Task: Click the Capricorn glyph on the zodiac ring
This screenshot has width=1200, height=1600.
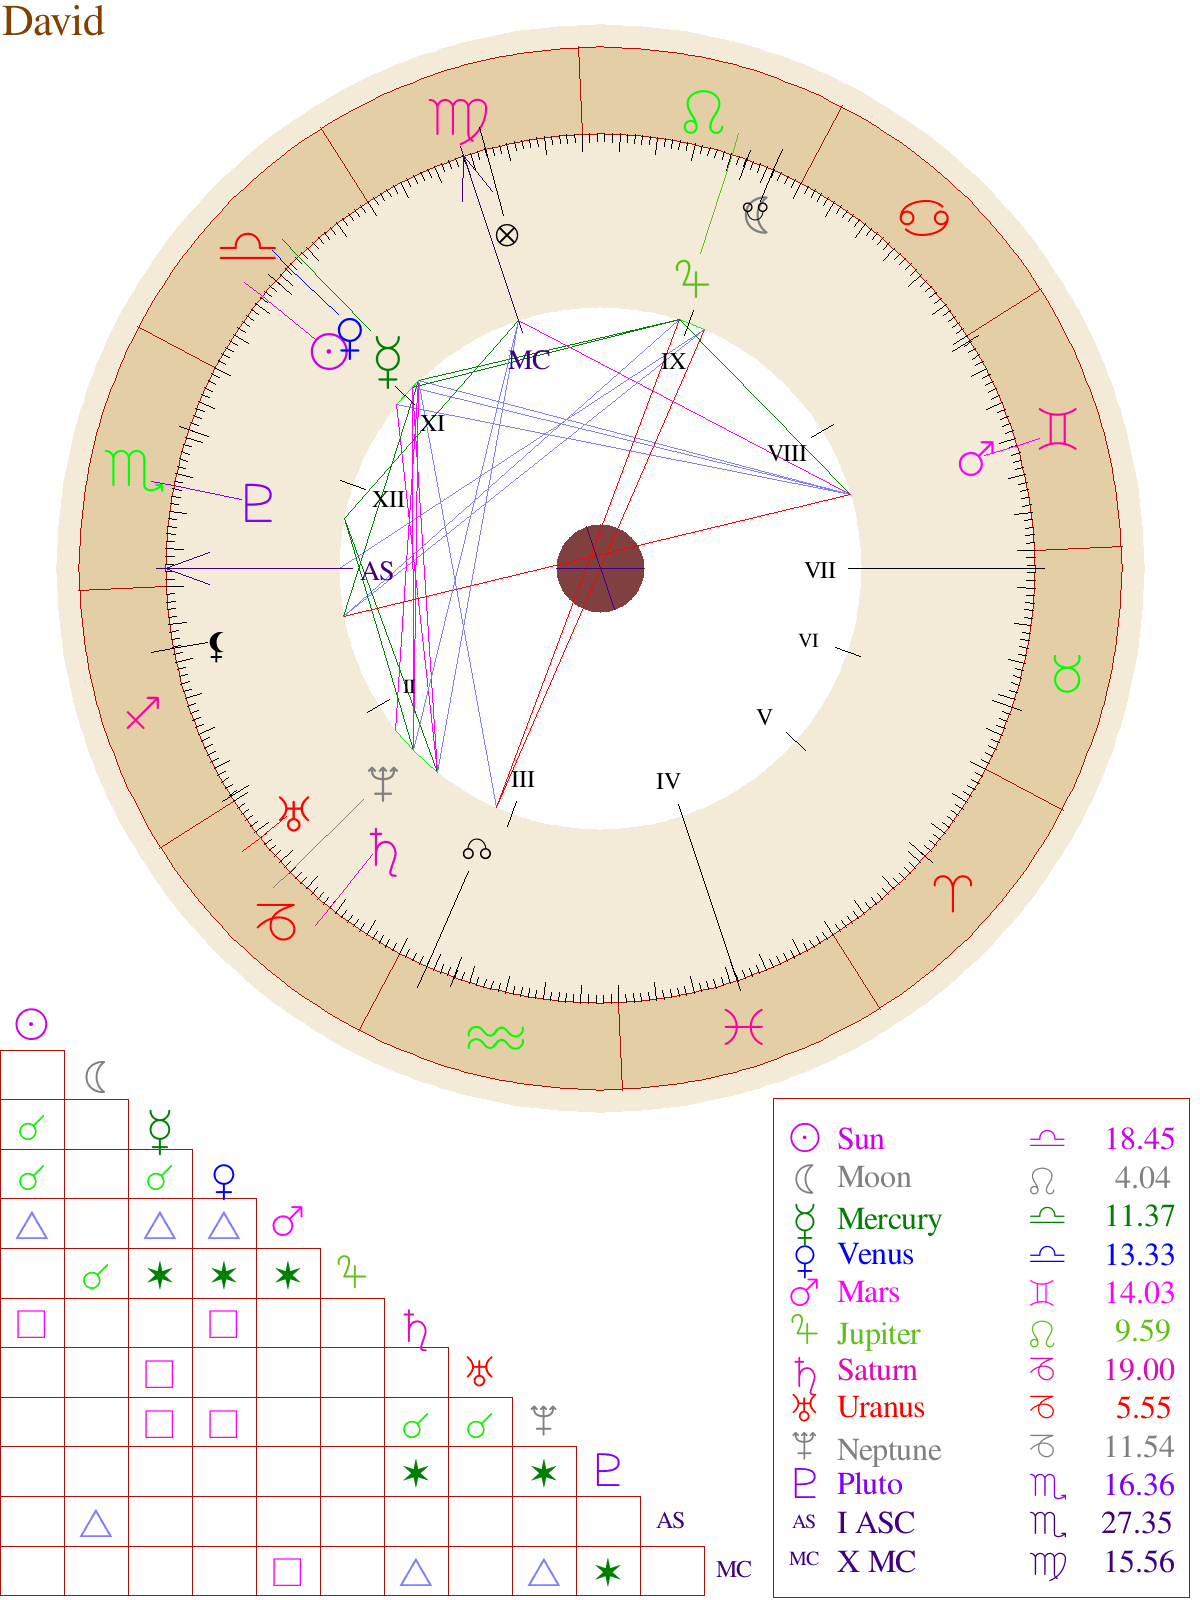Action: pos(277,921)
